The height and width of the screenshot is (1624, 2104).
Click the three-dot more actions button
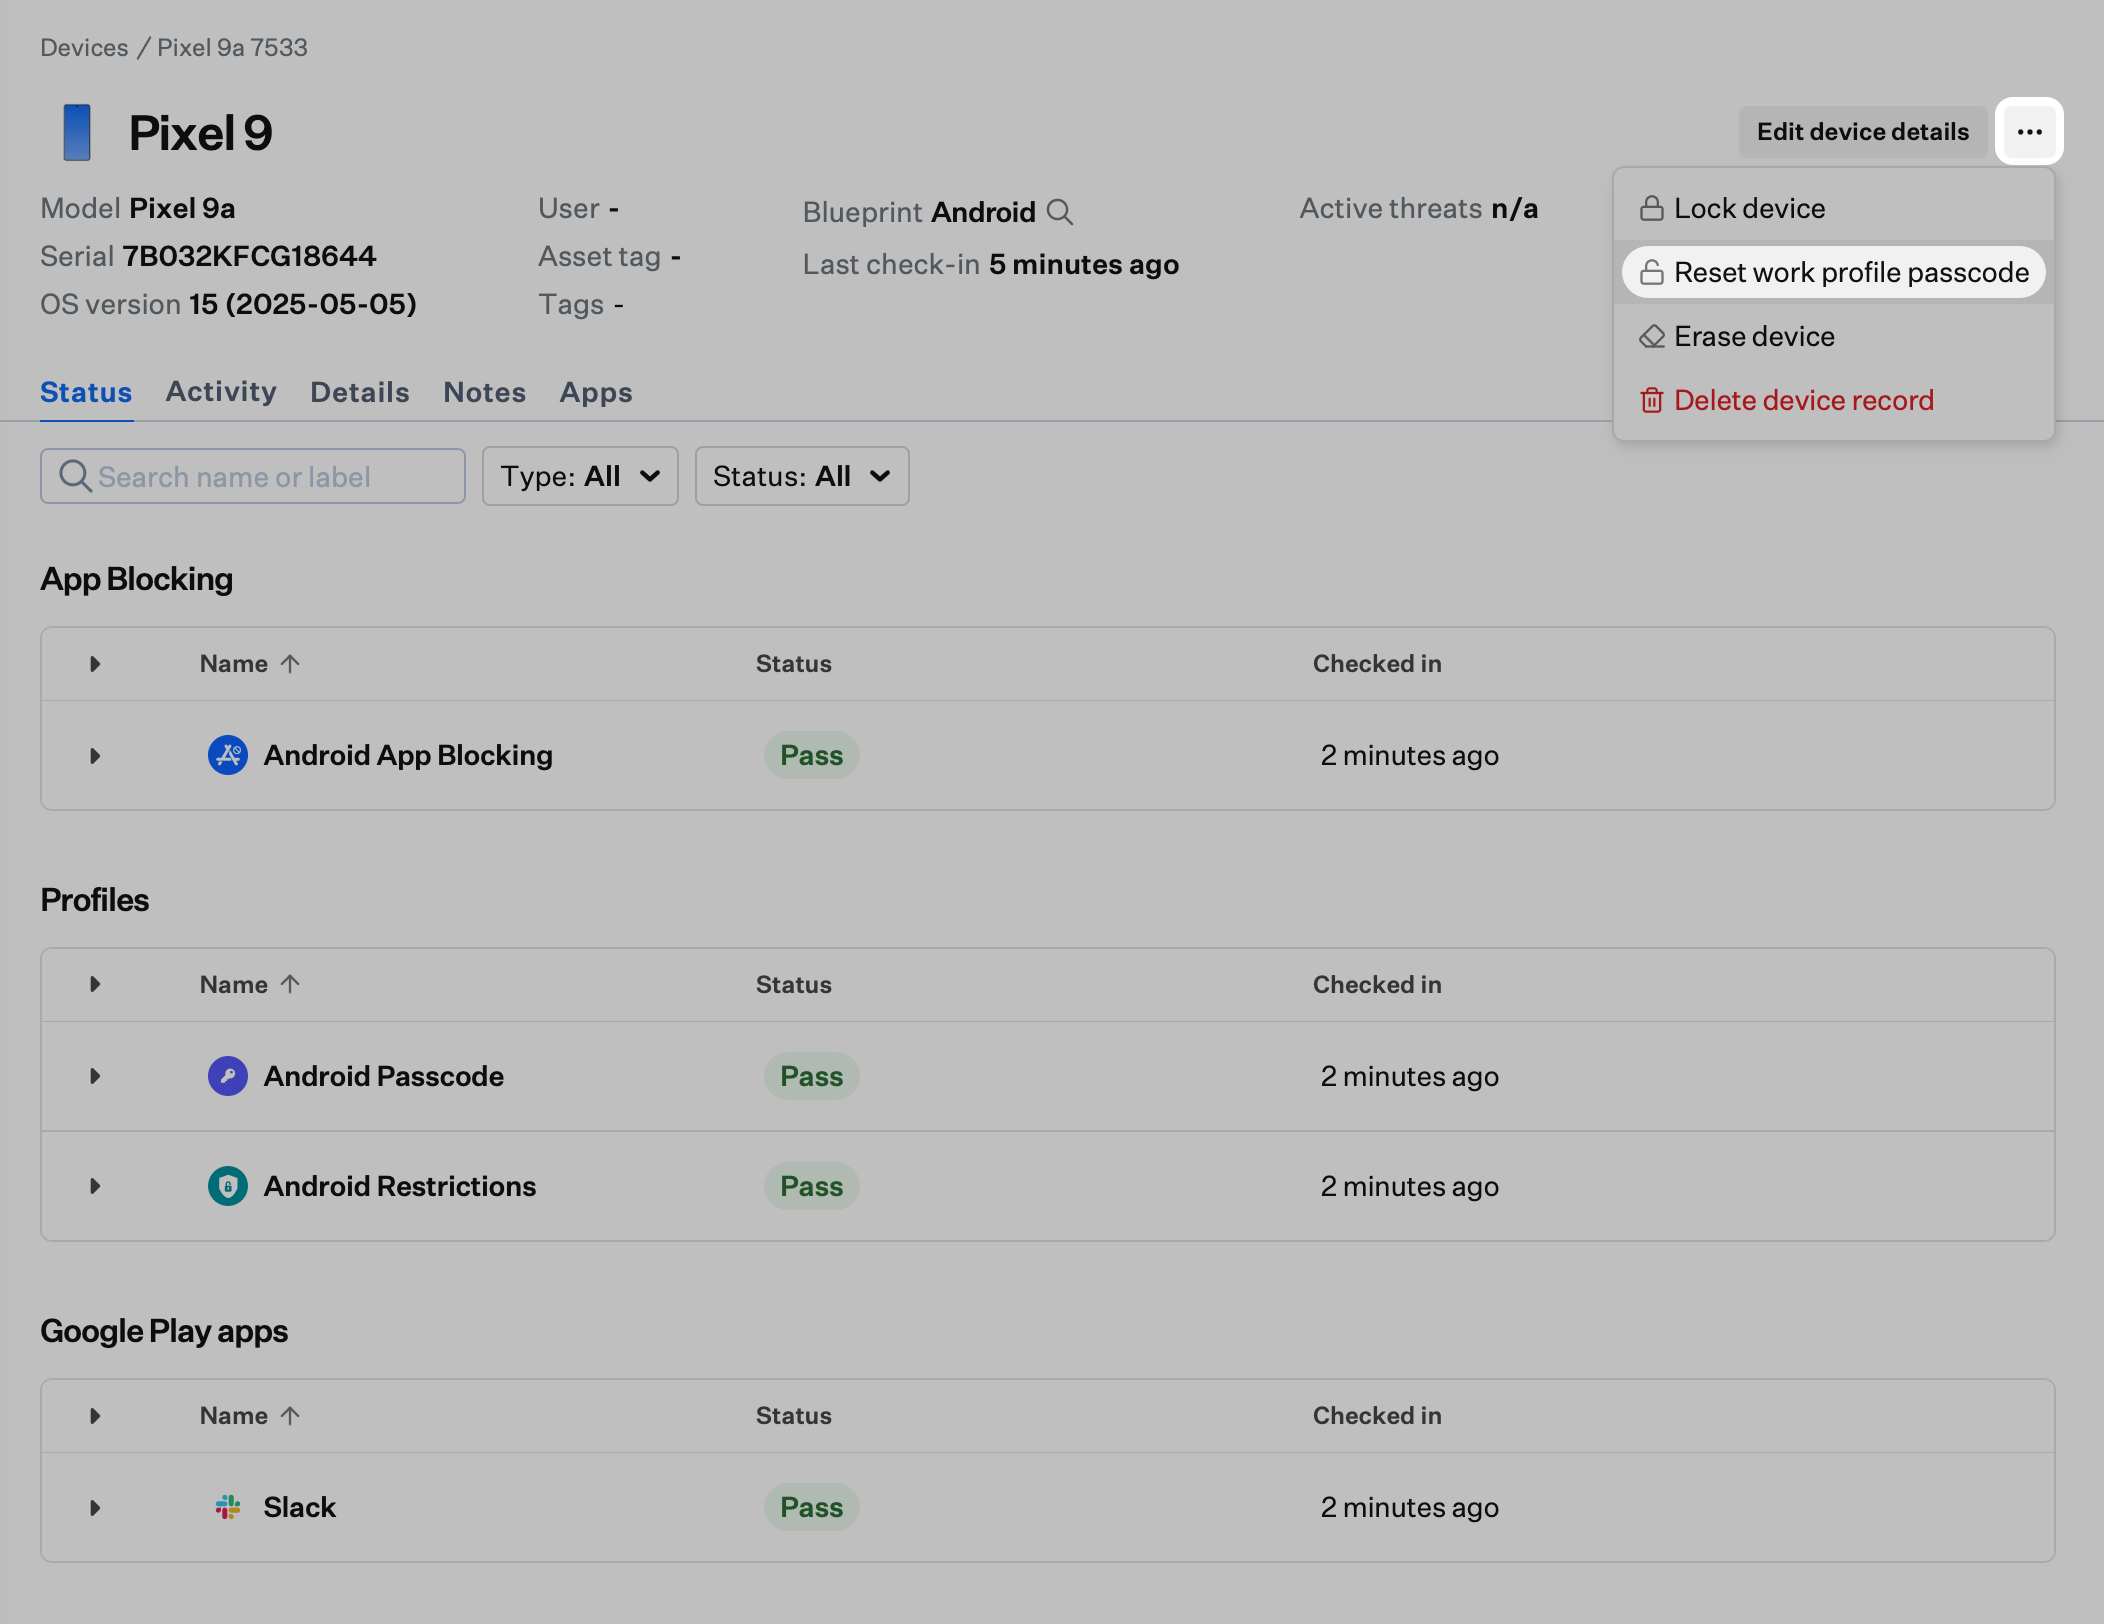[x=2029, y=131]
